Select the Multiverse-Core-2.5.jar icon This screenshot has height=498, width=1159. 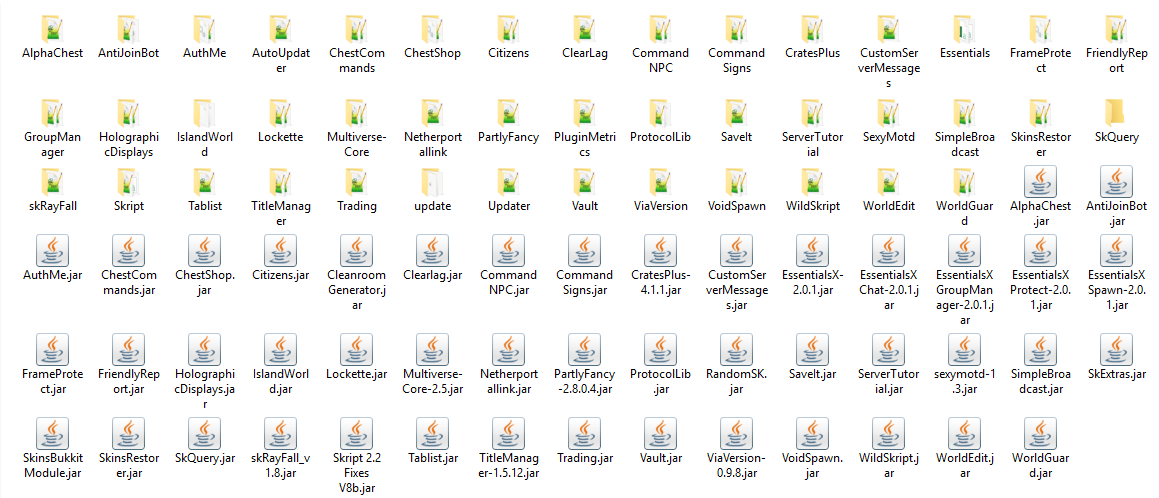(433, 349)
